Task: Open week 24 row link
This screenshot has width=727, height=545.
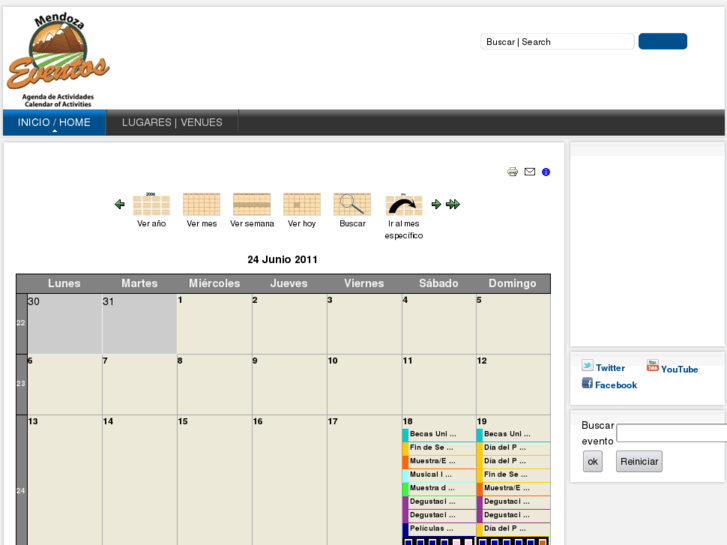Action: tap(21, 490)
